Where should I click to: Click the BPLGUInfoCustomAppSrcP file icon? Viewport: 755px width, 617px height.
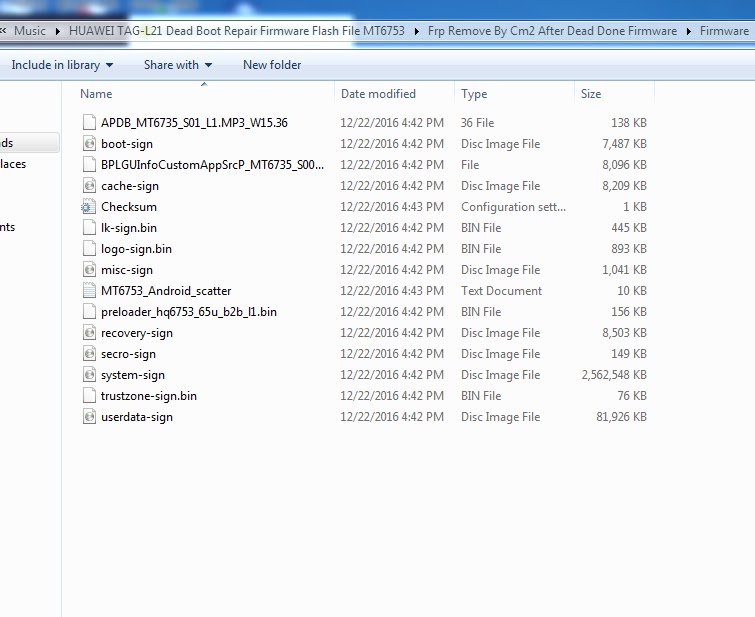pos(89,165)
